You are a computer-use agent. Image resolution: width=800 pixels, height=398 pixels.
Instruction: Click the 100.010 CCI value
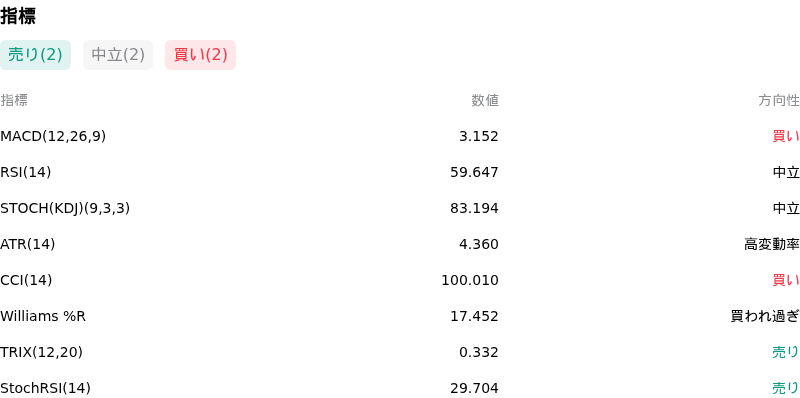(x=470, y=280)
